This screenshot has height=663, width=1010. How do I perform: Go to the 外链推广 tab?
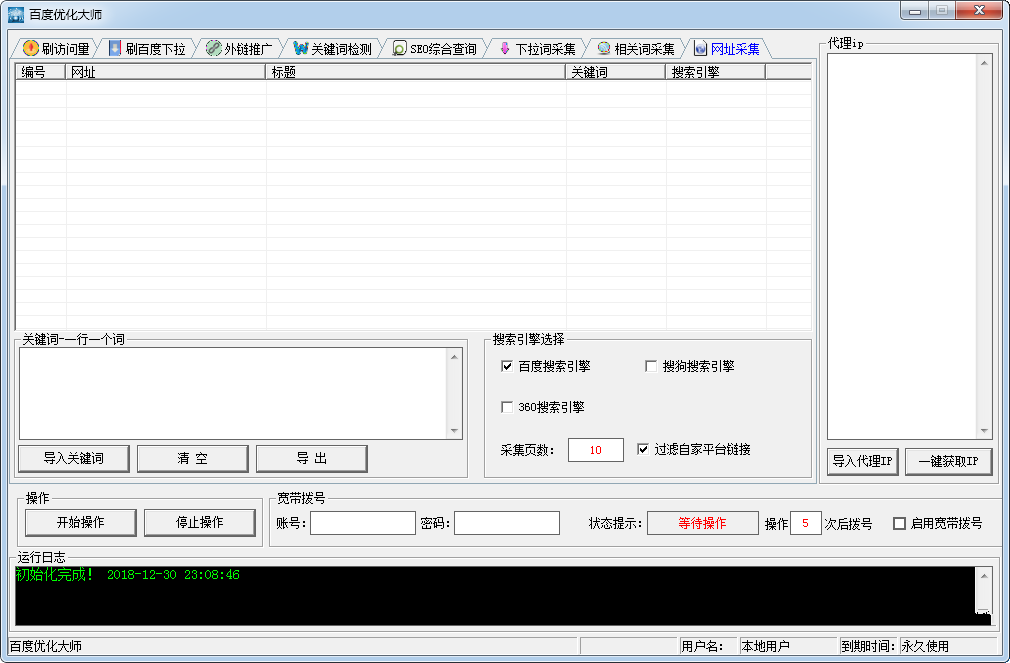[x=239, y=49]
